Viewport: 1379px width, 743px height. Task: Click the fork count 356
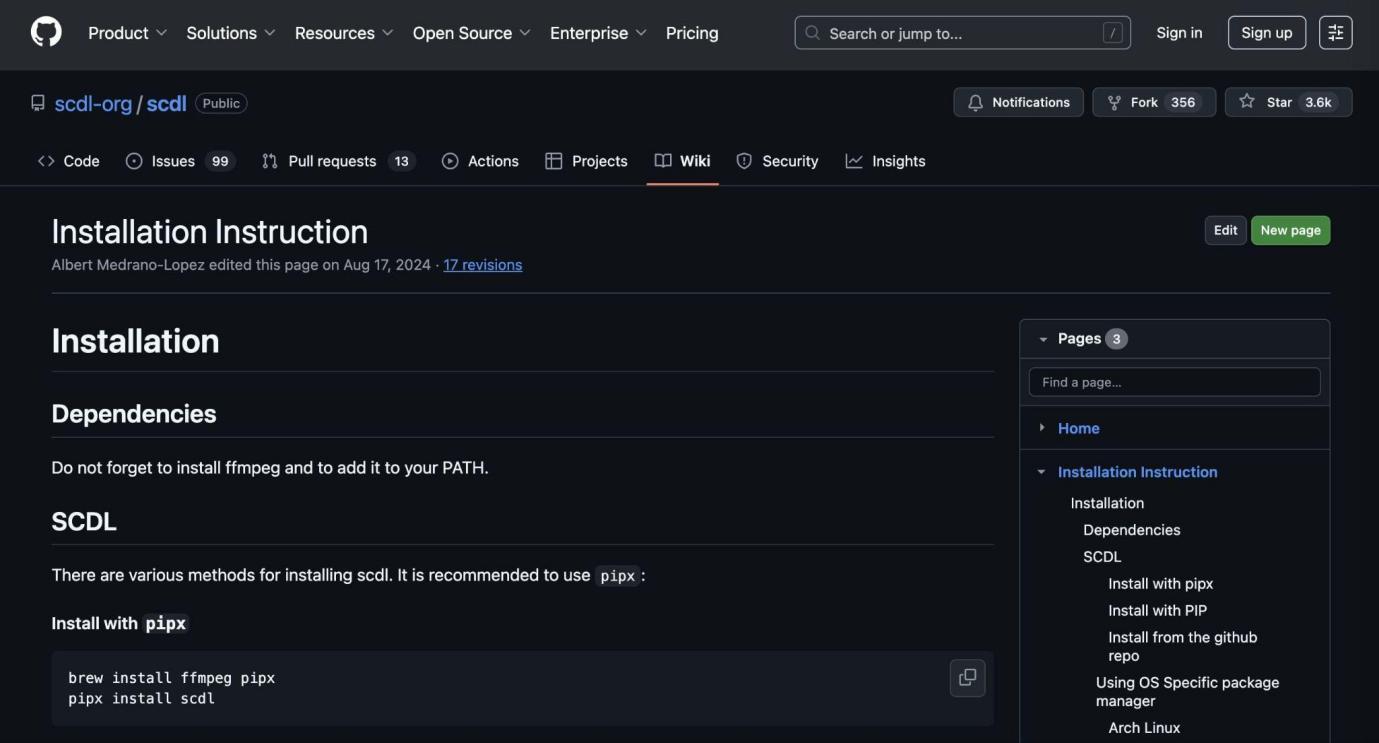click(1183, 102)
